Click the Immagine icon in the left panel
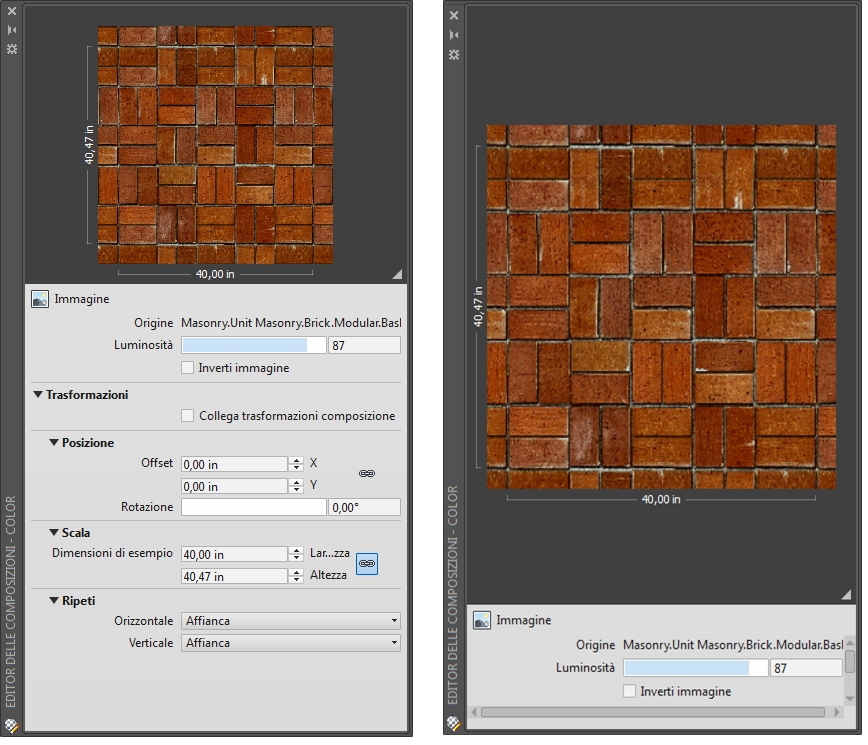This screenshot has height=745, width=868. coord(40,299)
